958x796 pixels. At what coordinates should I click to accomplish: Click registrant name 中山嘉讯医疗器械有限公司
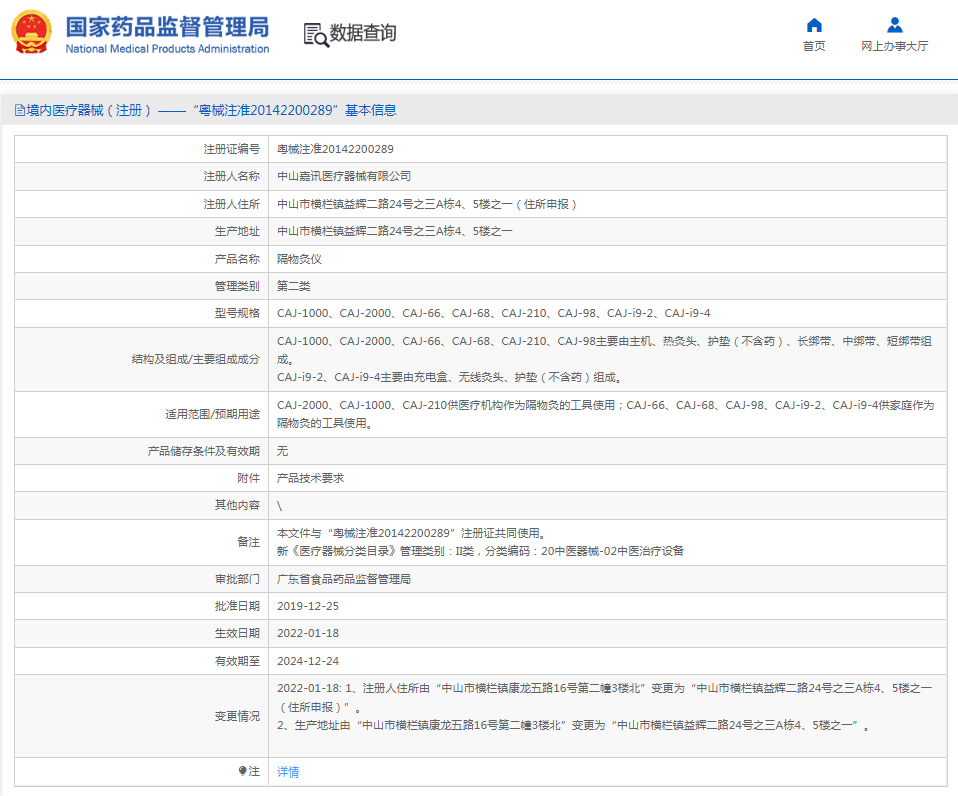click(x=344, y=176)
